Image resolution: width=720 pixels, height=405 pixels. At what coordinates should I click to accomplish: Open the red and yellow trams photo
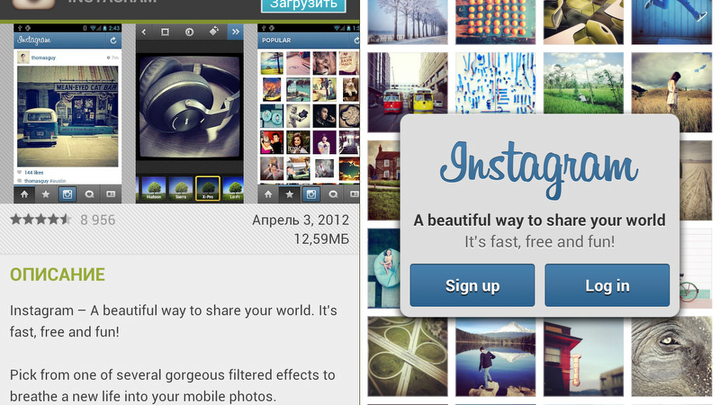(407, 92)
